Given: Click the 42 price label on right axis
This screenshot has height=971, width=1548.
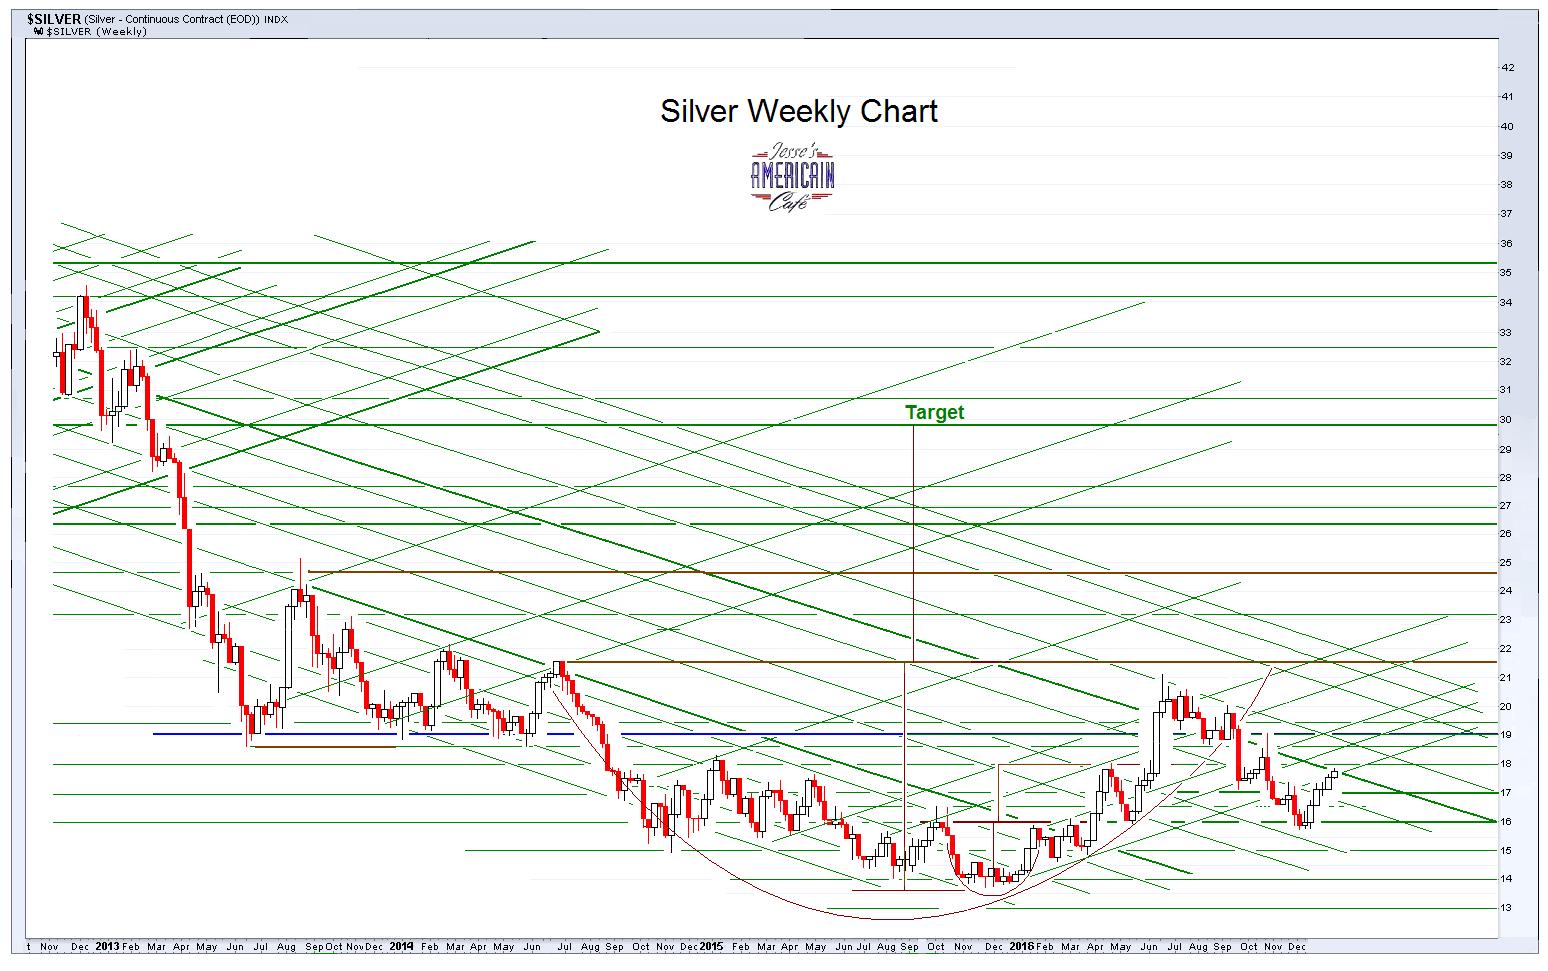Looking at the screenshot, I should [x=1506, y=68].
